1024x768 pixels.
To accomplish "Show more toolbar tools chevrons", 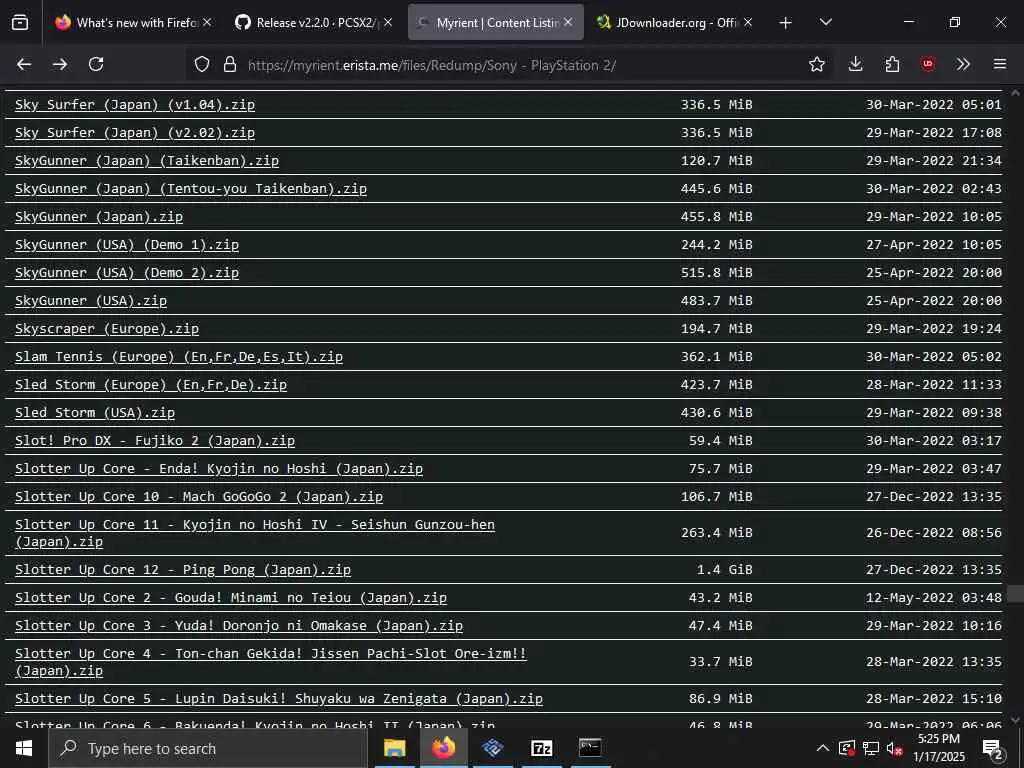I will (x=963, y=64).
